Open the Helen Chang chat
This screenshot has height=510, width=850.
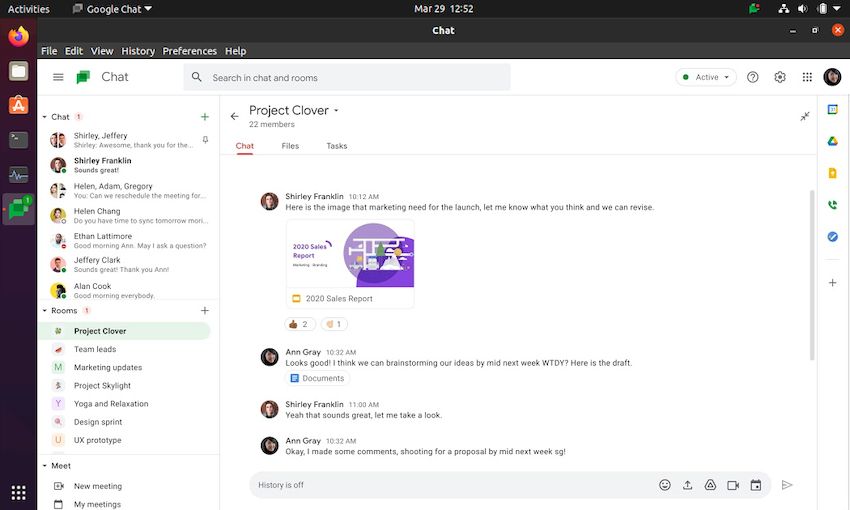127,215
